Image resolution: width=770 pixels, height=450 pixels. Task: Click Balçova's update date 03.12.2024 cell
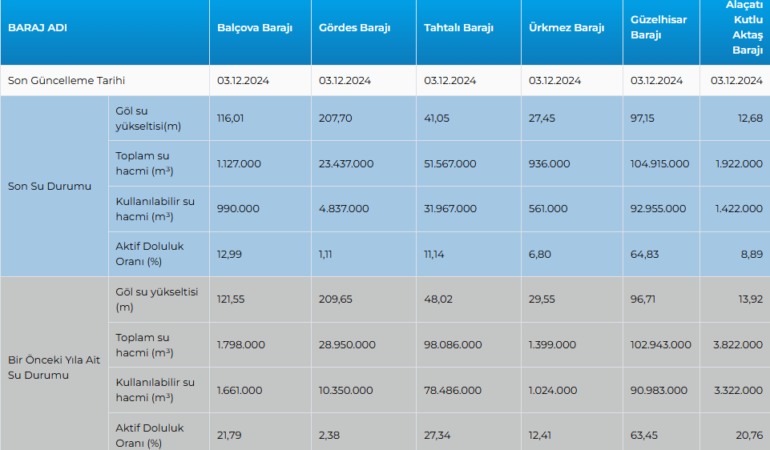pyautogui.click(x=242, y=81)
